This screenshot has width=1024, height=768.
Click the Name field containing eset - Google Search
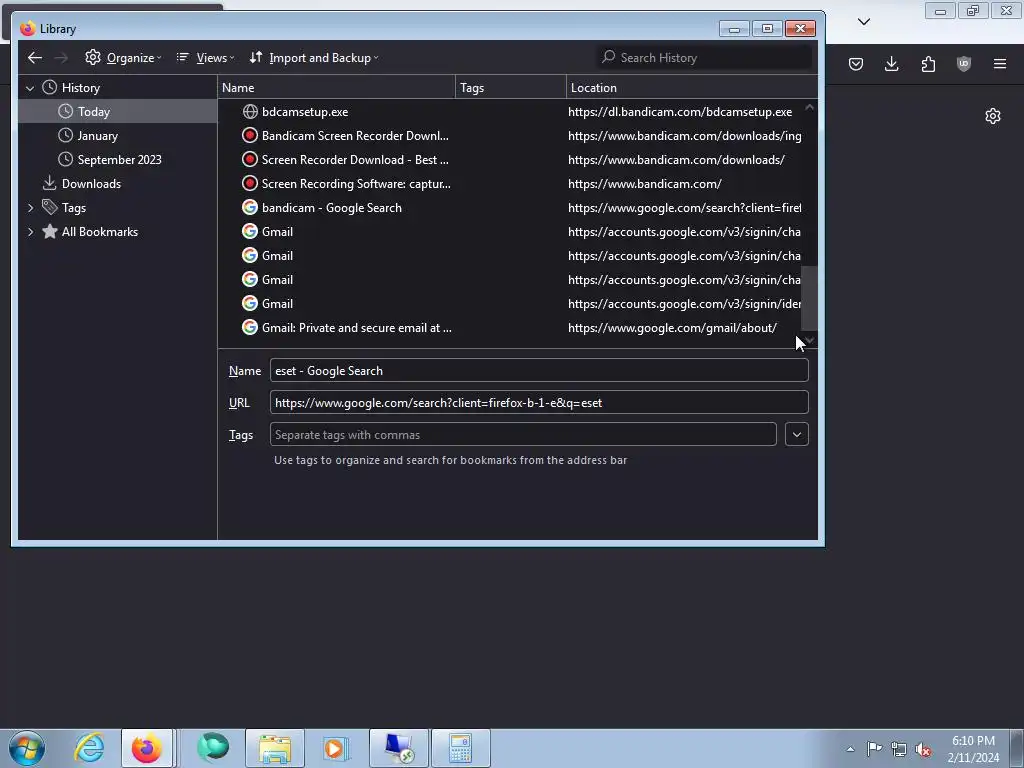point(539,370)
